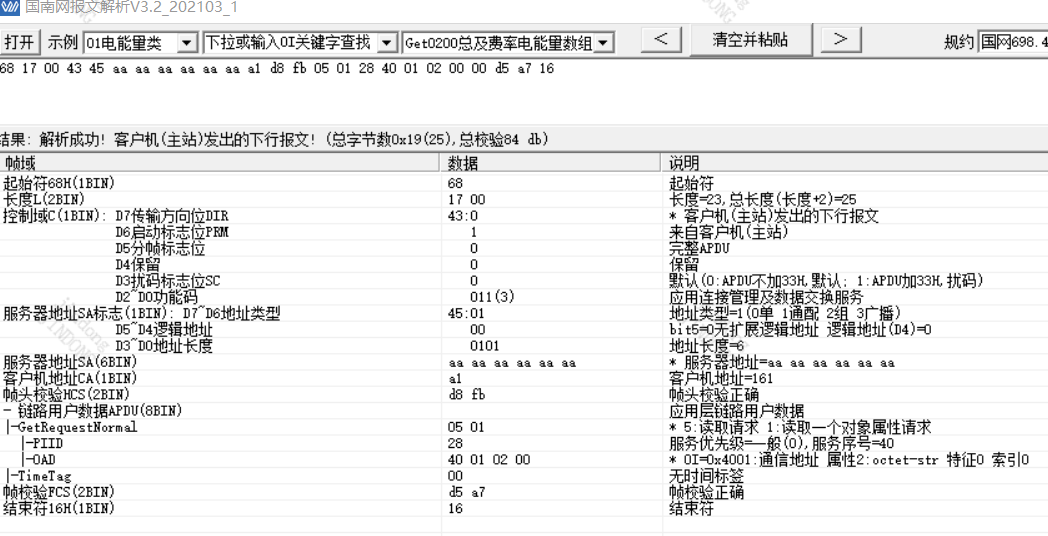Click the next '>' button

tap(841, 40)
